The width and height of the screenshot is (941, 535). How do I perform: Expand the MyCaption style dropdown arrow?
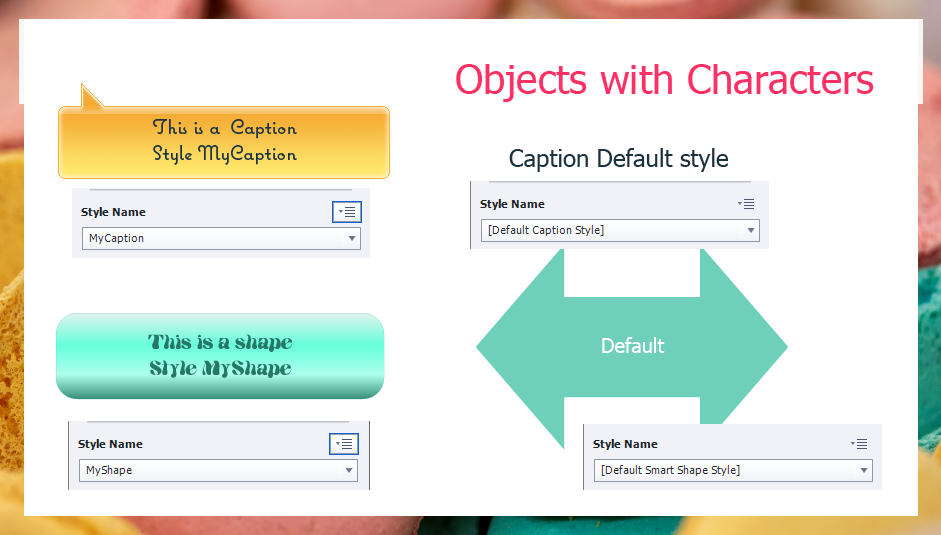[x=351, y=239]
